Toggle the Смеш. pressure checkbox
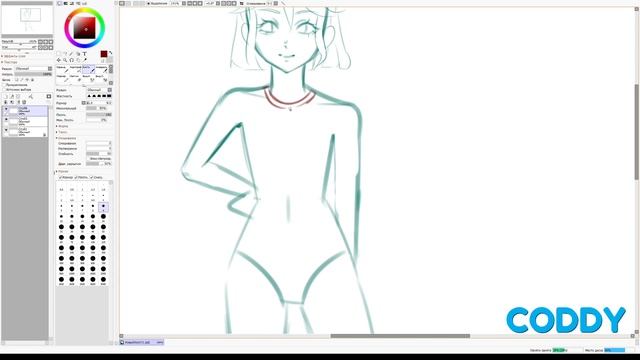Screen dimensions: 640x360 [91, 178]
